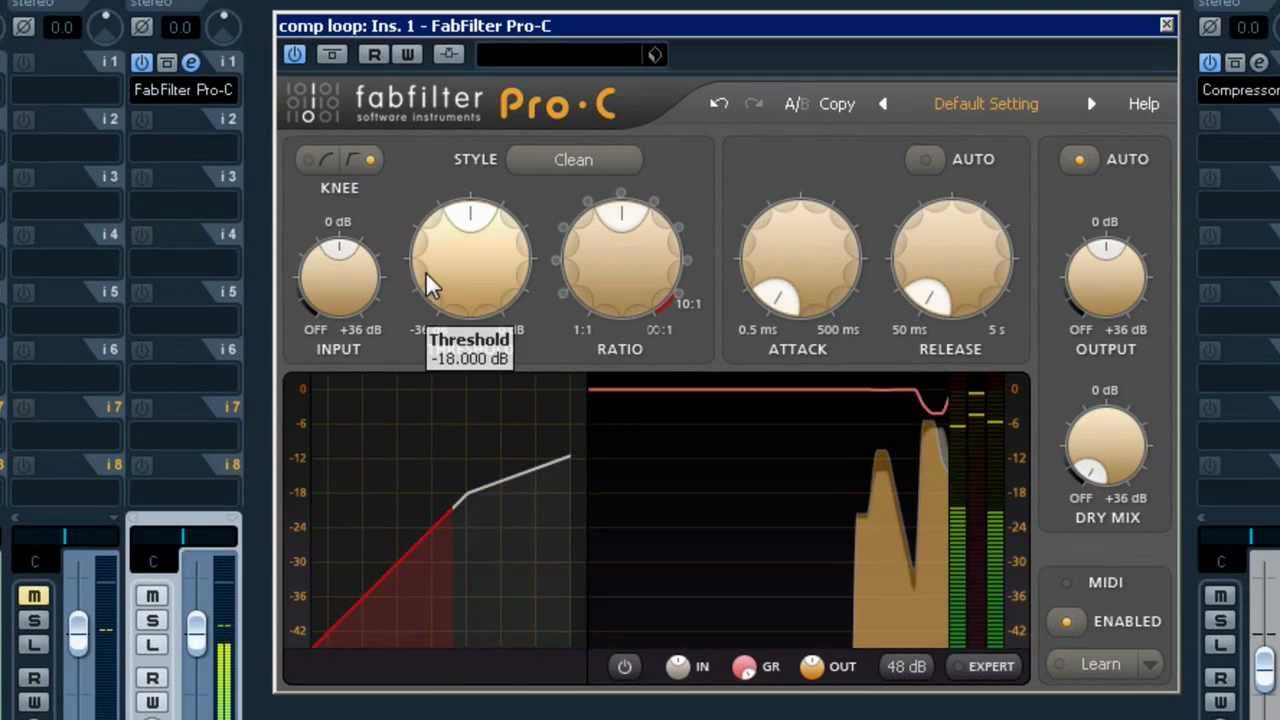Click the Listen L button on FabFilter channel

pyautogui.click(x=152, y=645)
